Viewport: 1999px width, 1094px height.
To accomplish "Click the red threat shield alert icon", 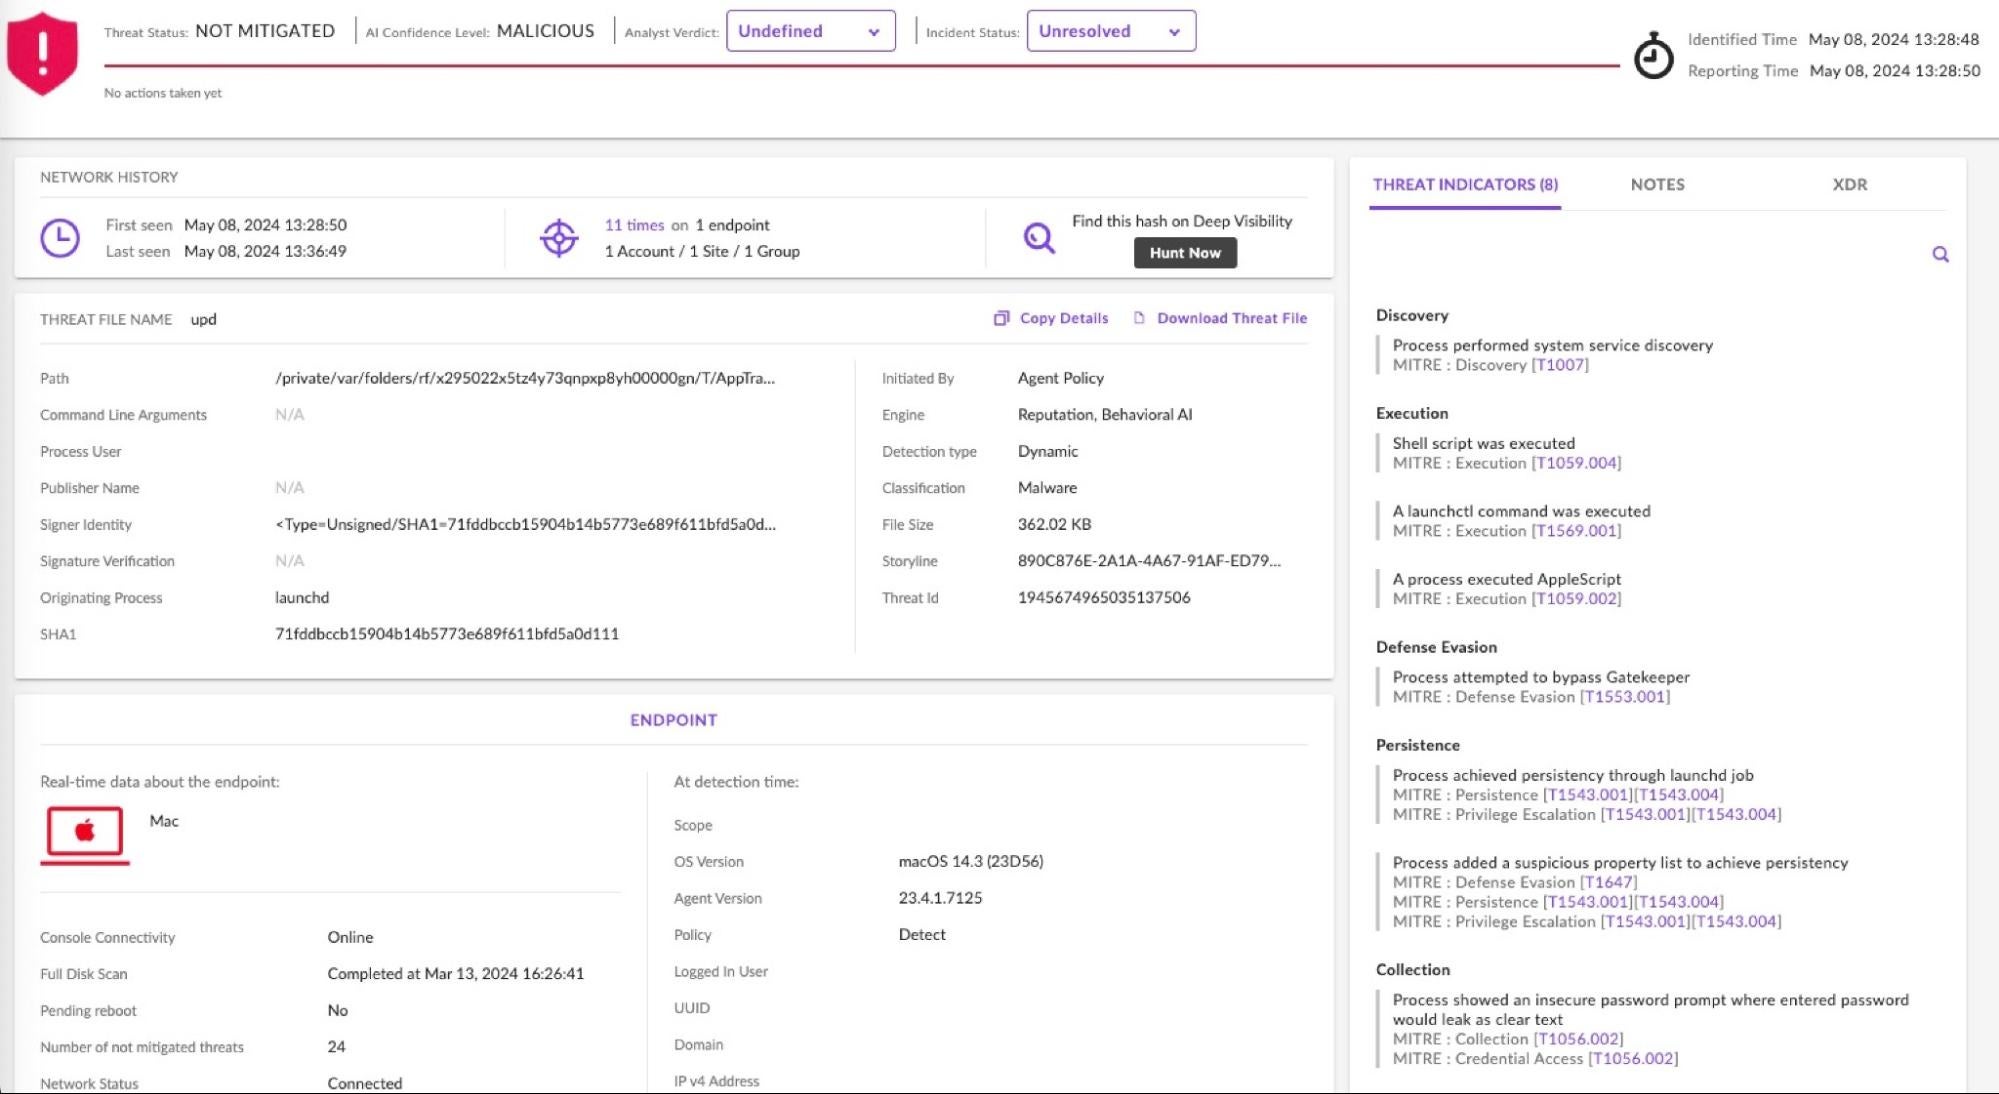I will pyautogui.click(x=42, y=53).
